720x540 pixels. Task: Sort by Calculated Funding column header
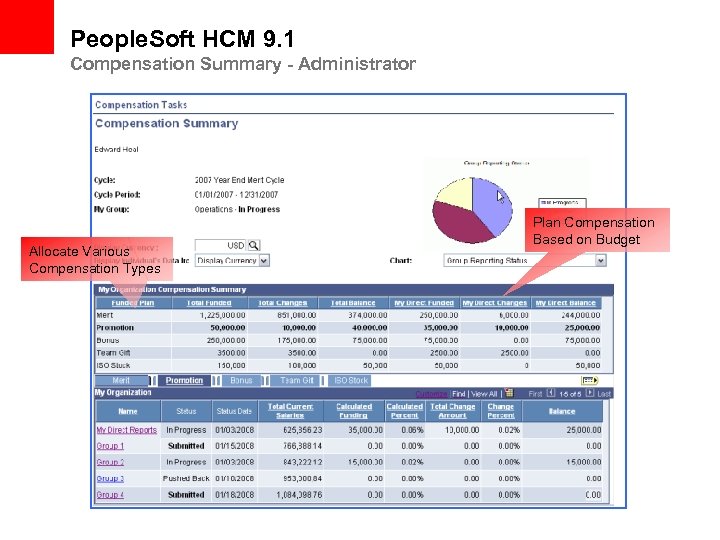pyautogui.click(x=354, y=411)
